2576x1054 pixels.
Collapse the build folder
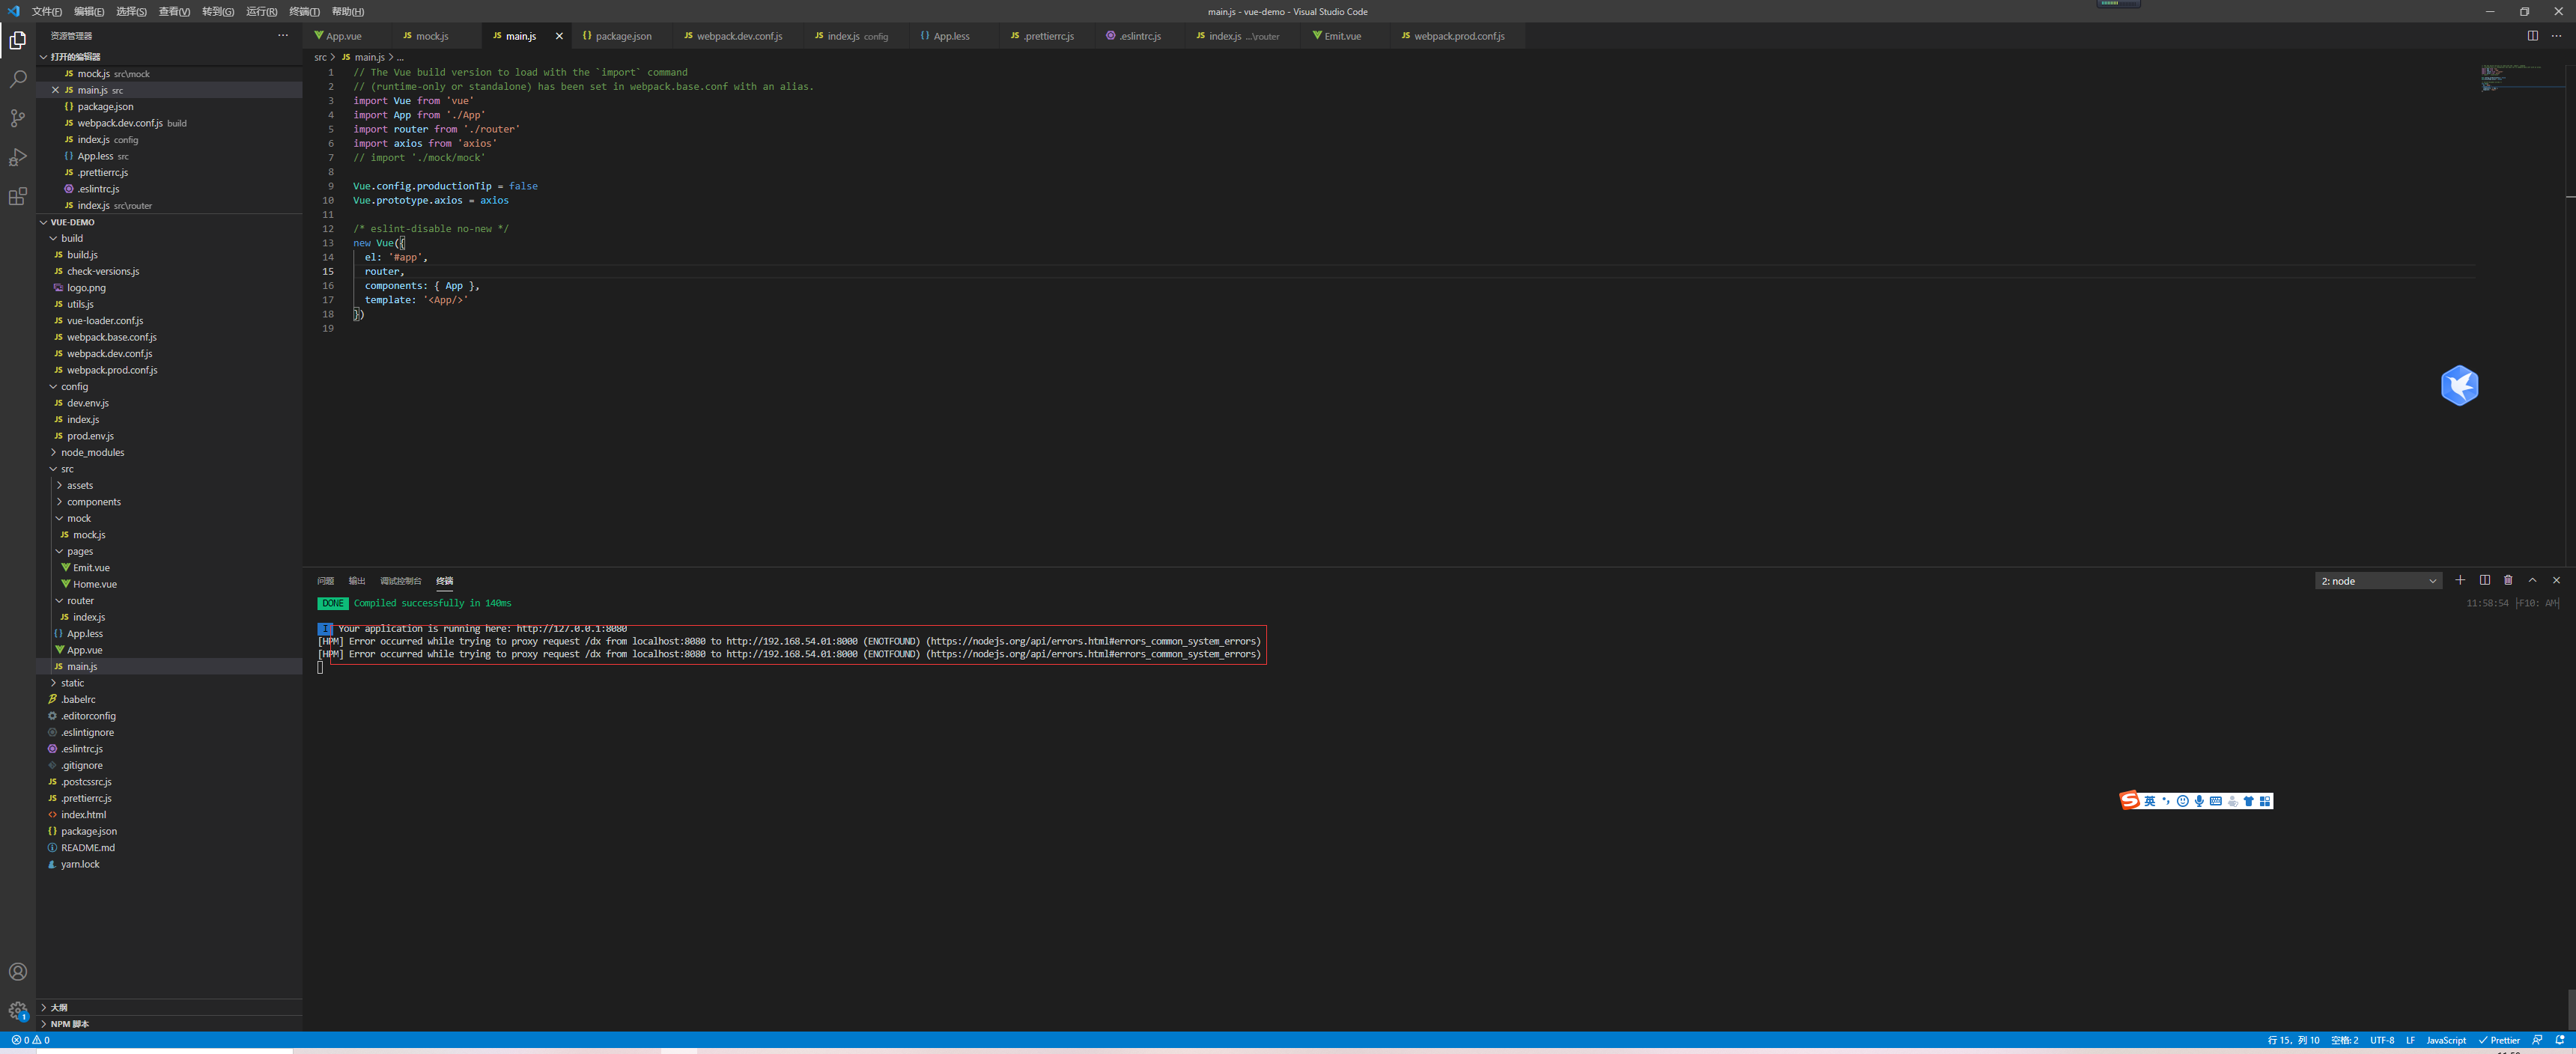(71, 238)
